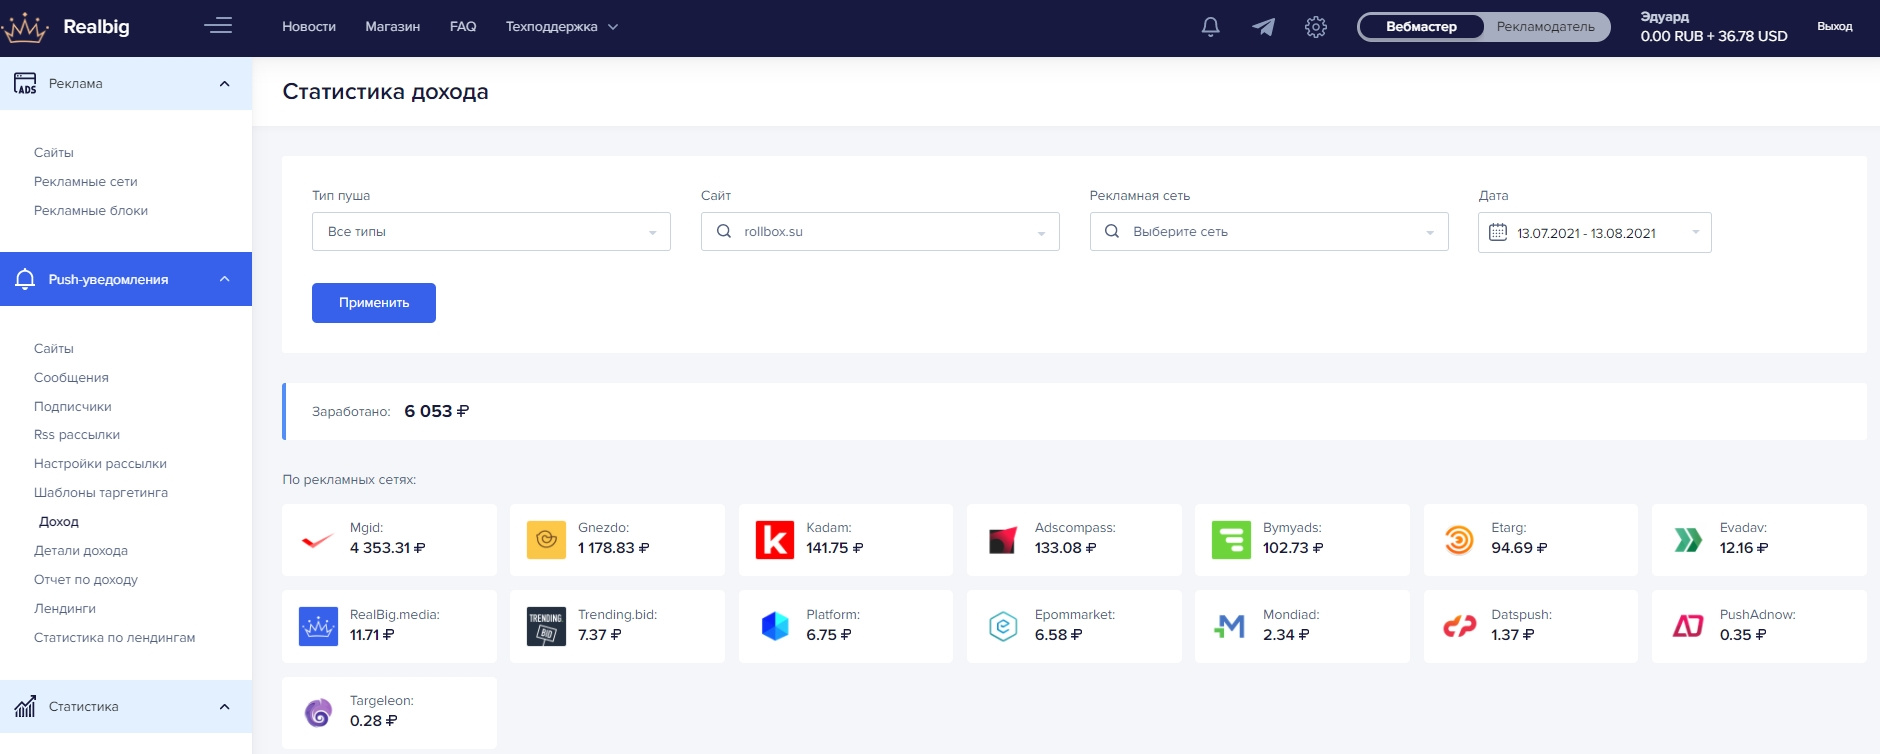Viewport: 1880px width, 754px height.
Task: Click the Mondiad network logo
Action: click(x=1231, y=627)
